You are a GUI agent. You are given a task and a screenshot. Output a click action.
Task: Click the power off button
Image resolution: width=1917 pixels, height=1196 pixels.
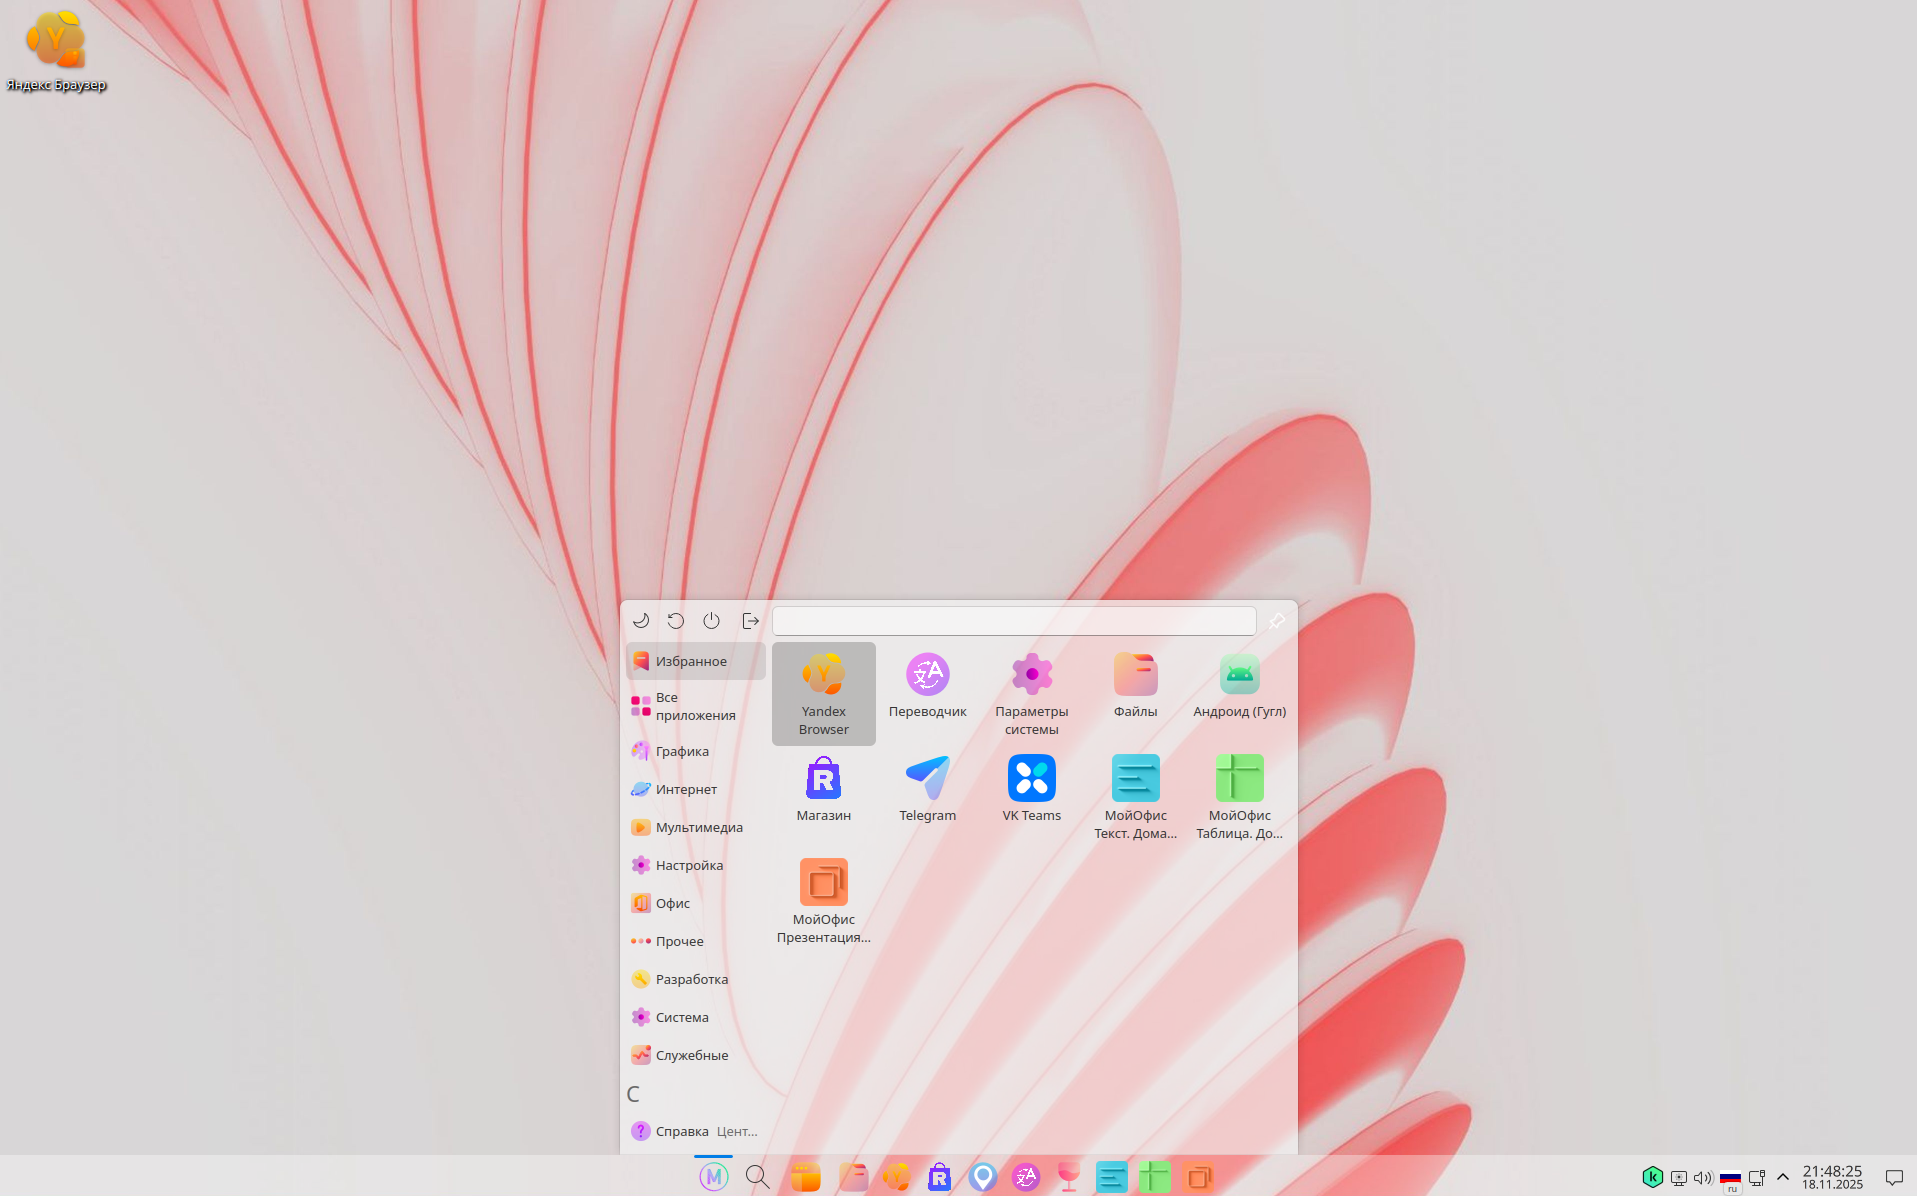[x=711, y=621]
